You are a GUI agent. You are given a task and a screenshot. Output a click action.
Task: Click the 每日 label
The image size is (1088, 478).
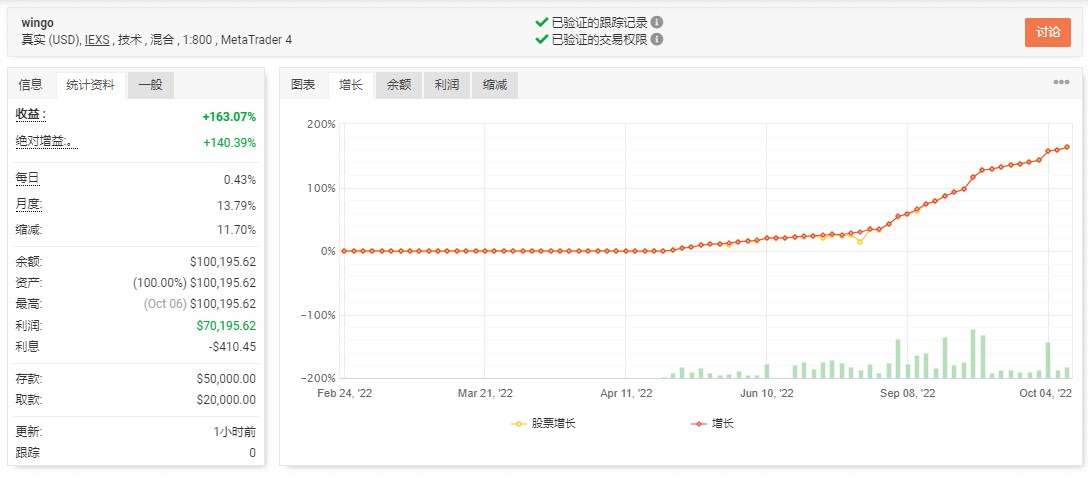(28, 179)
